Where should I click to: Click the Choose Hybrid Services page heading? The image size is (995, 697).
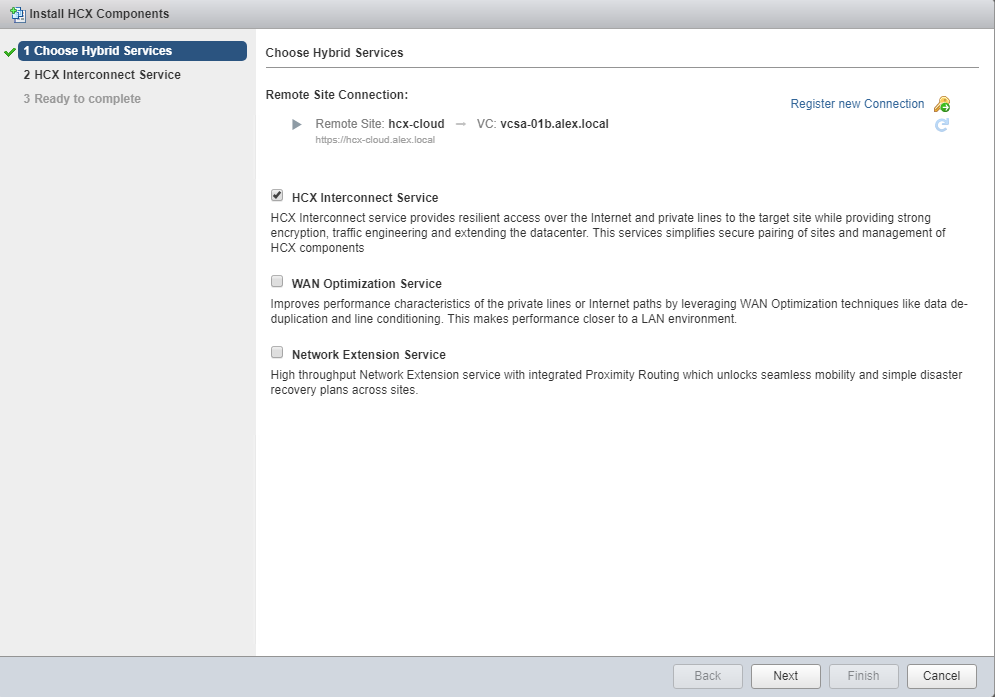click(334, 53)
